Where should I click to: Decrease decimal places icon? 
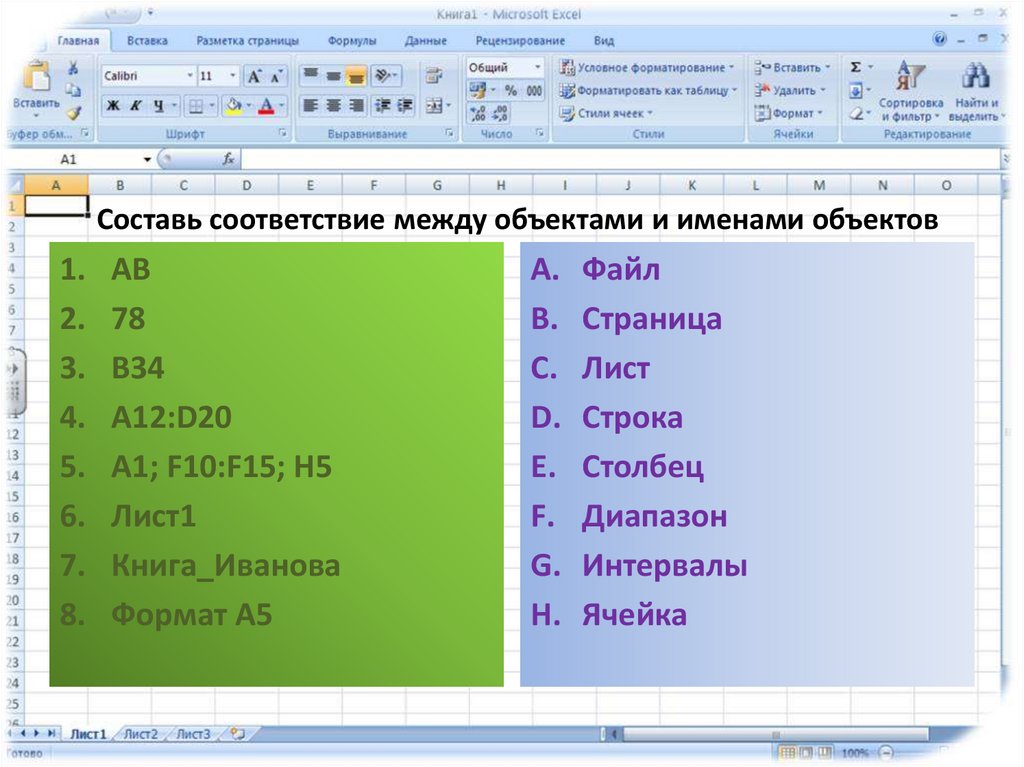(x=500, y=114)
